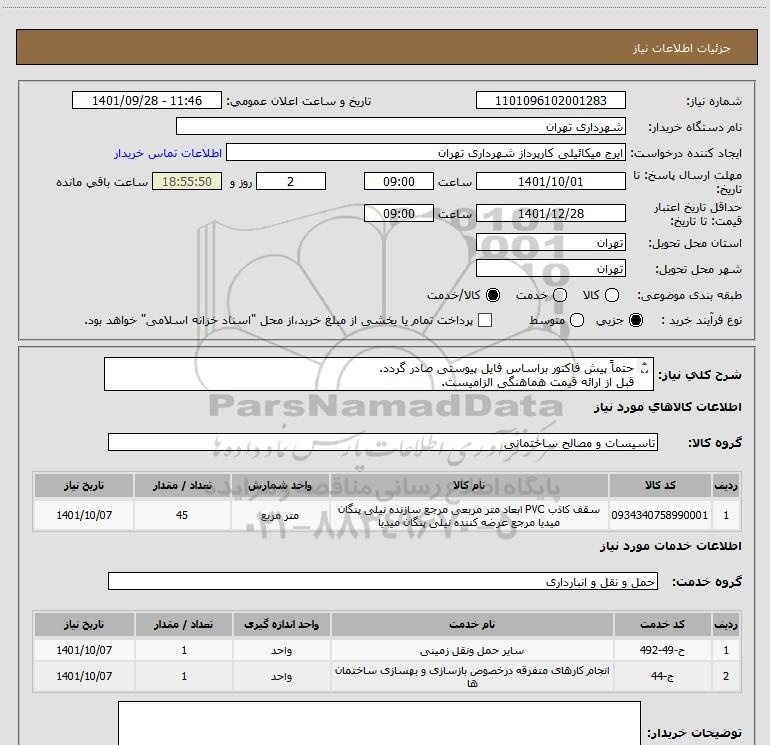Viewport: 770px width, 745px height.
Task: Select the کالا/خدمت radio button
Action: click(493, 295)
